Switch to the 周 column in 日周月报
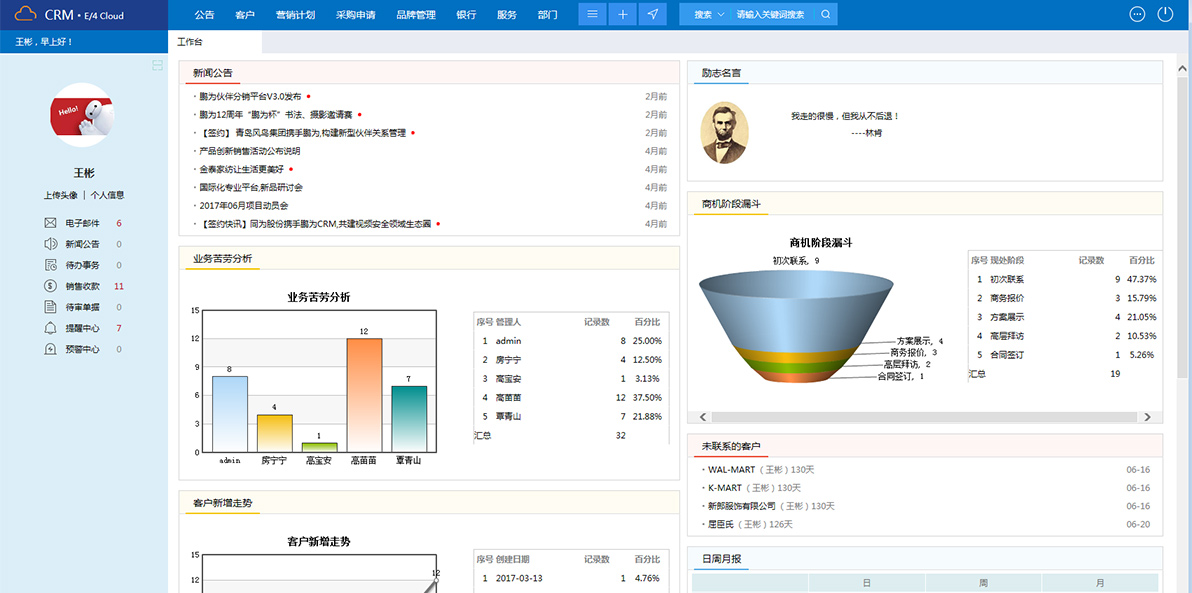 [983, 581]
